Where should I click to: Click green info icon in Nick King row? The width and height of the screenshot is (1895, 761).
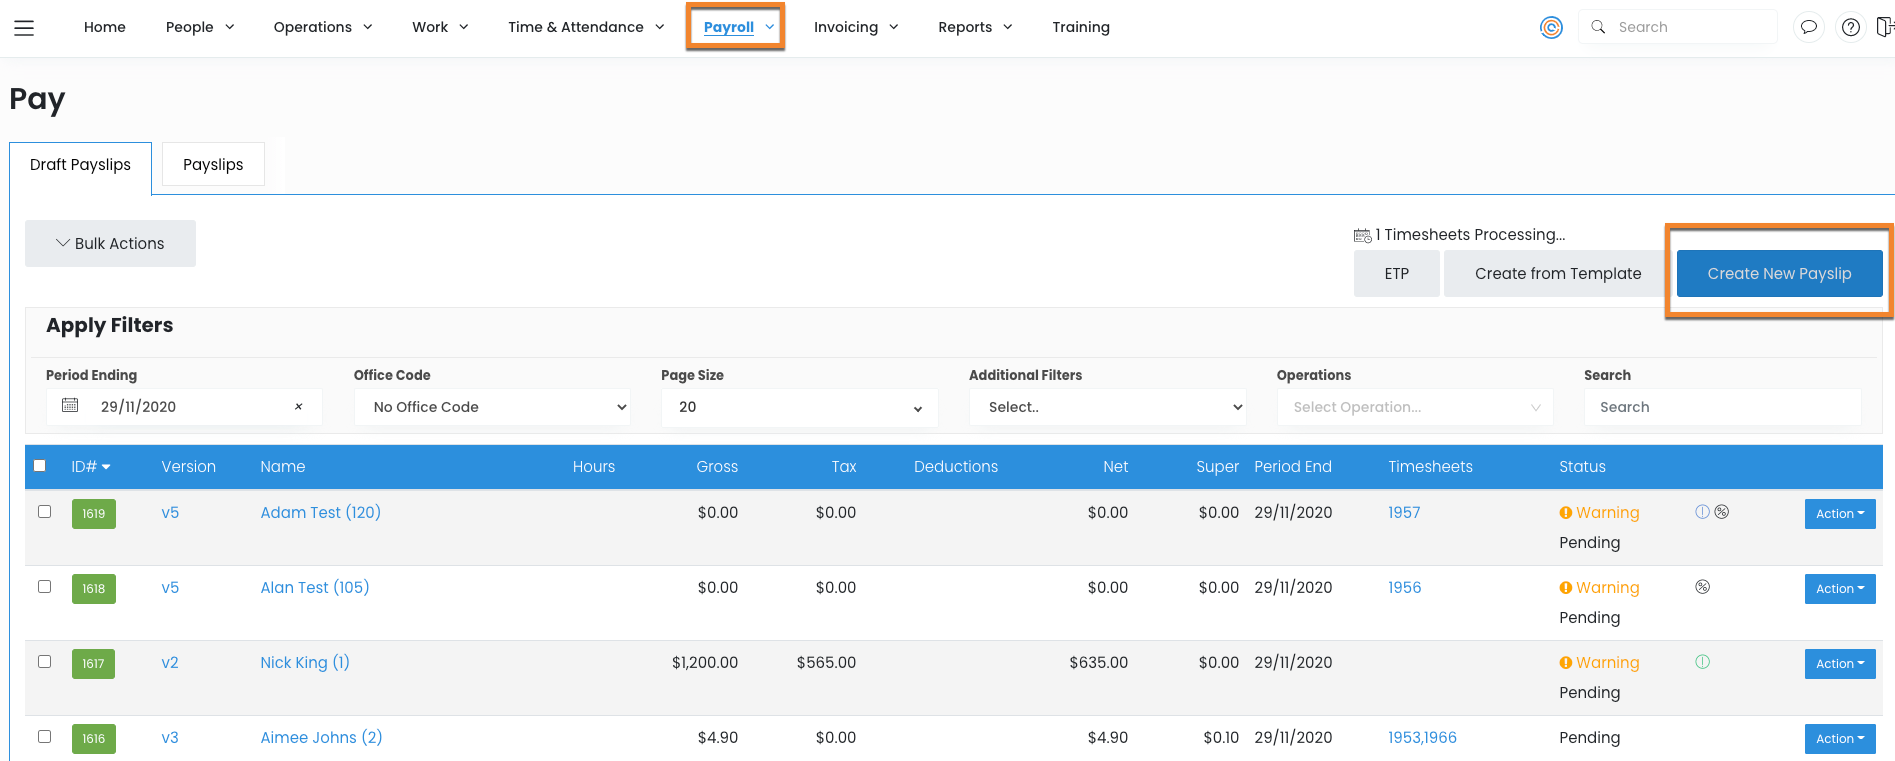[x=1702, y=662]
